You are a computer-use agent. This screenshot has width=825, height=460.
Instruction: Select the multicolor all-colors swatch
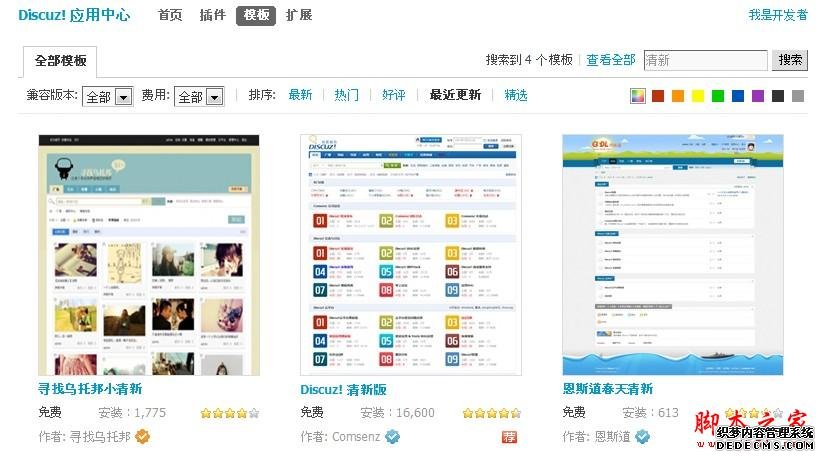pyautogui.click(x=638, y=96)
